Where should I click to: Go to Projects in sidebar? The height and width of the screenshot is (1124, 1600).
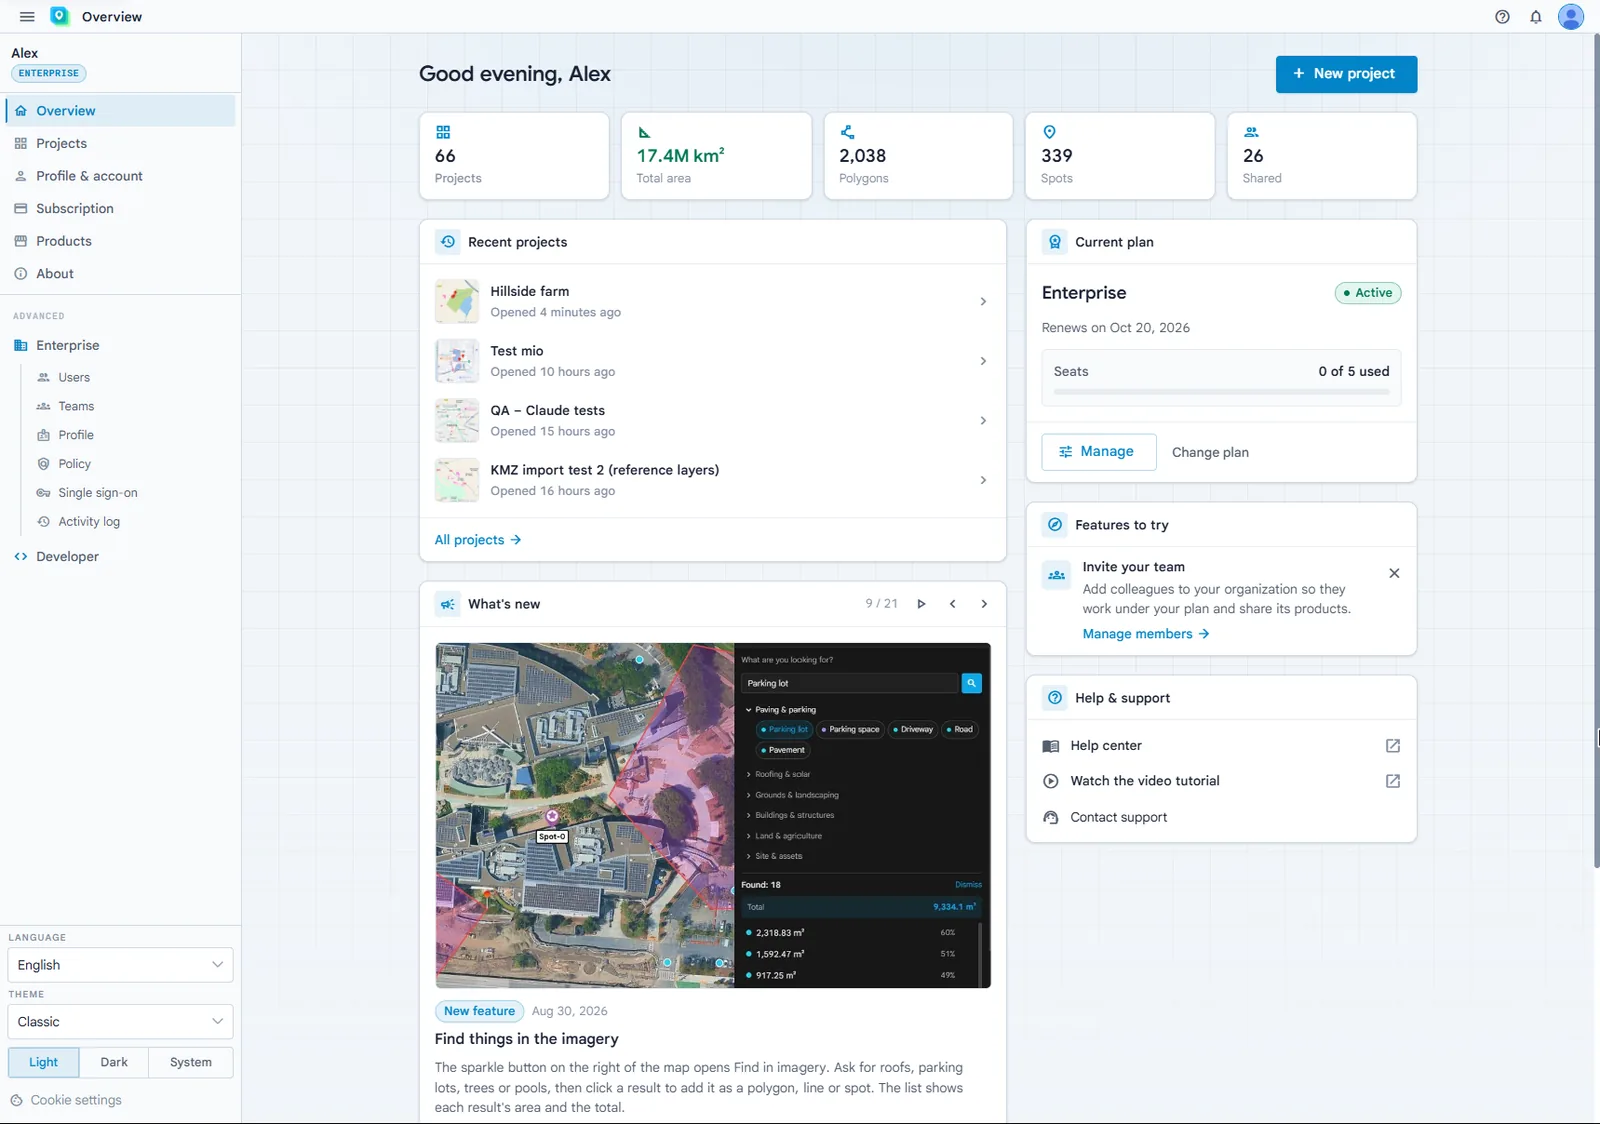pyautogui.click(x=120, y=143)
